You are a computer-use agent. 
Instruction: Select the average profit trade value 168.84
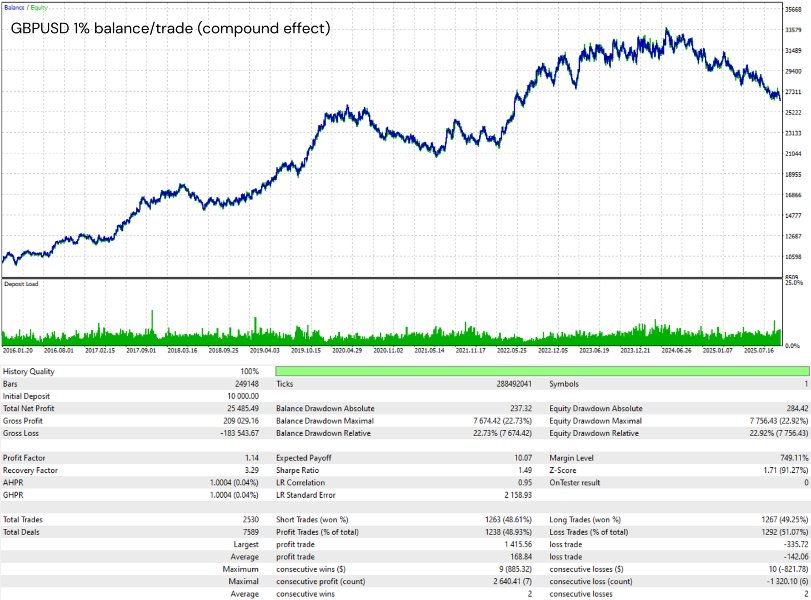click(x=521, y=557)
